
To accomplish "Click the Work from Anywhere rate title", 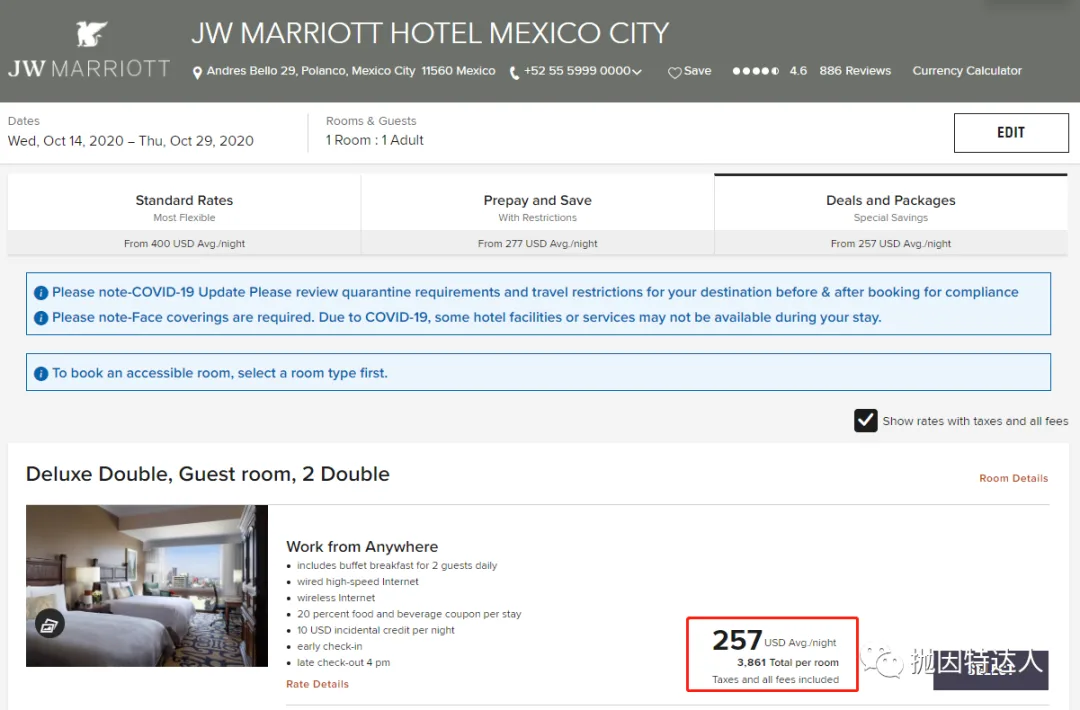I will coord(362,547).
